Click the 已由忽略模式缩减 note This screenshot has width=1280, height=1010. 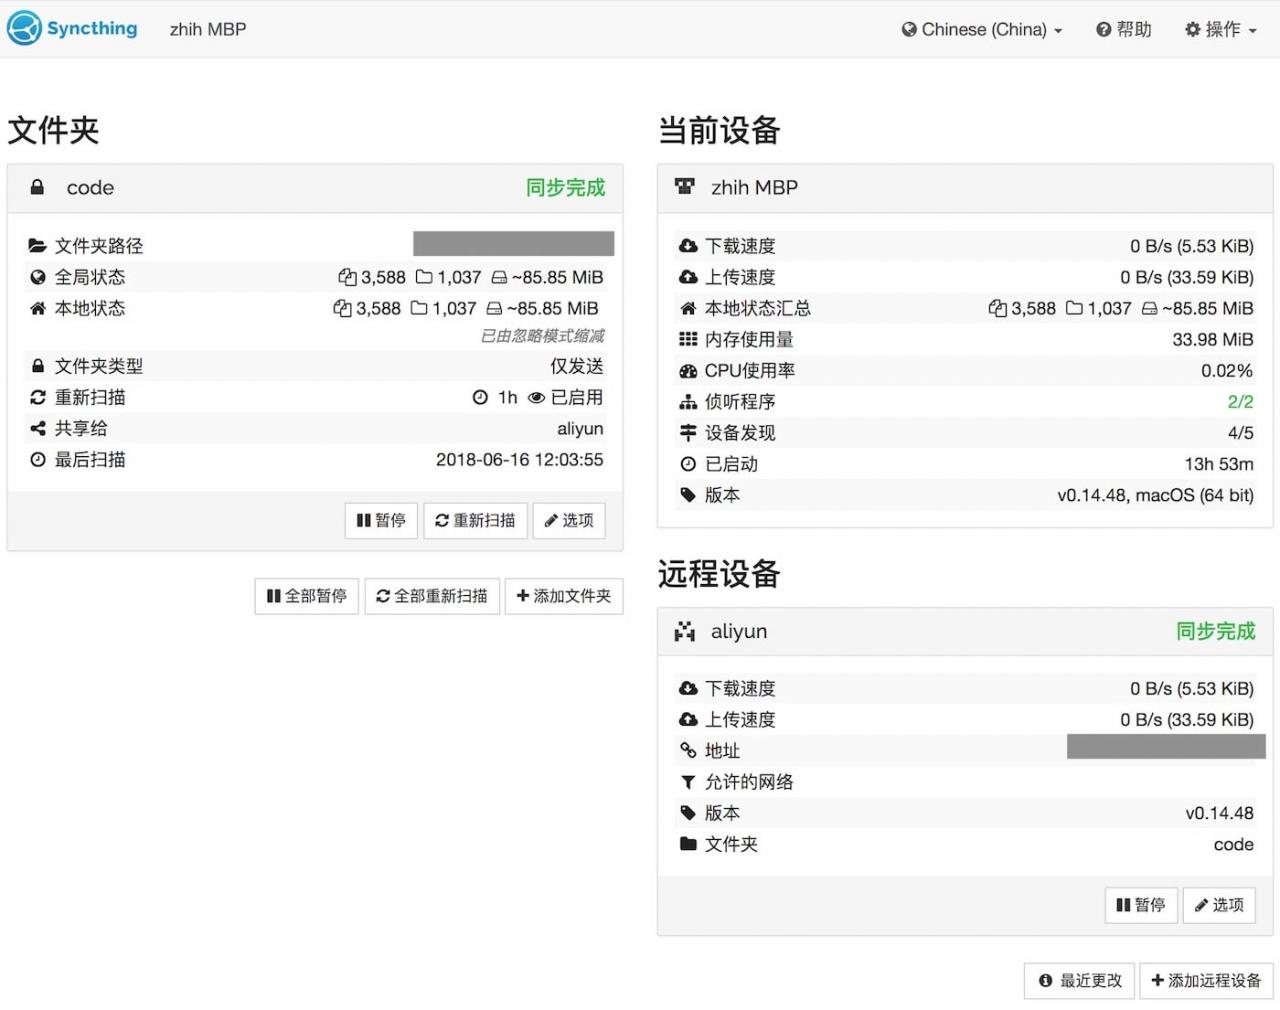coord(542,336)
